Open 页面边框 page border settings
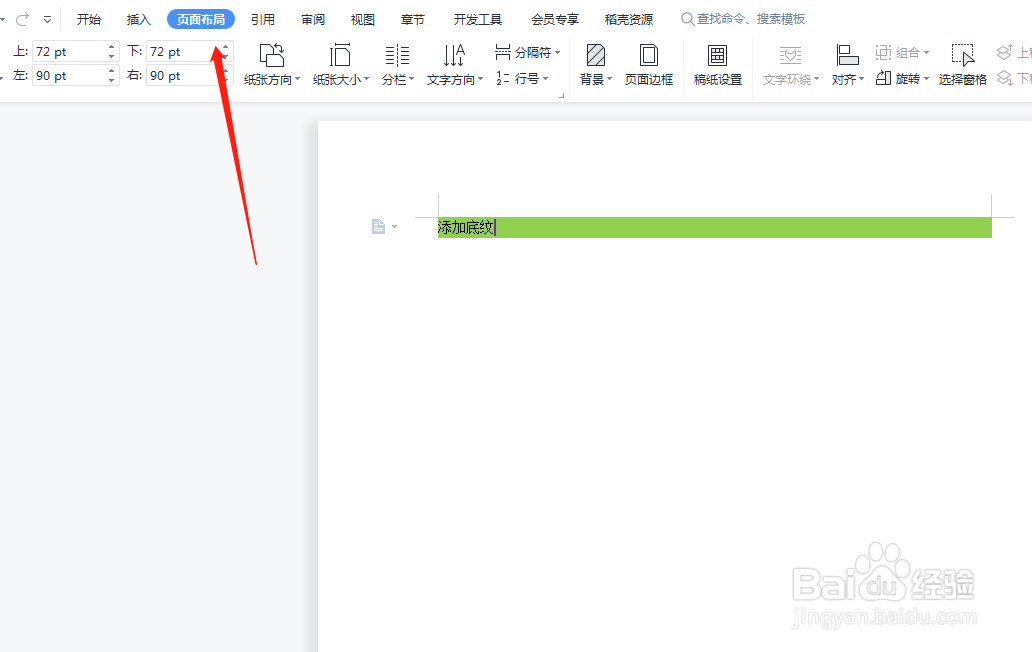 [649, 64]
